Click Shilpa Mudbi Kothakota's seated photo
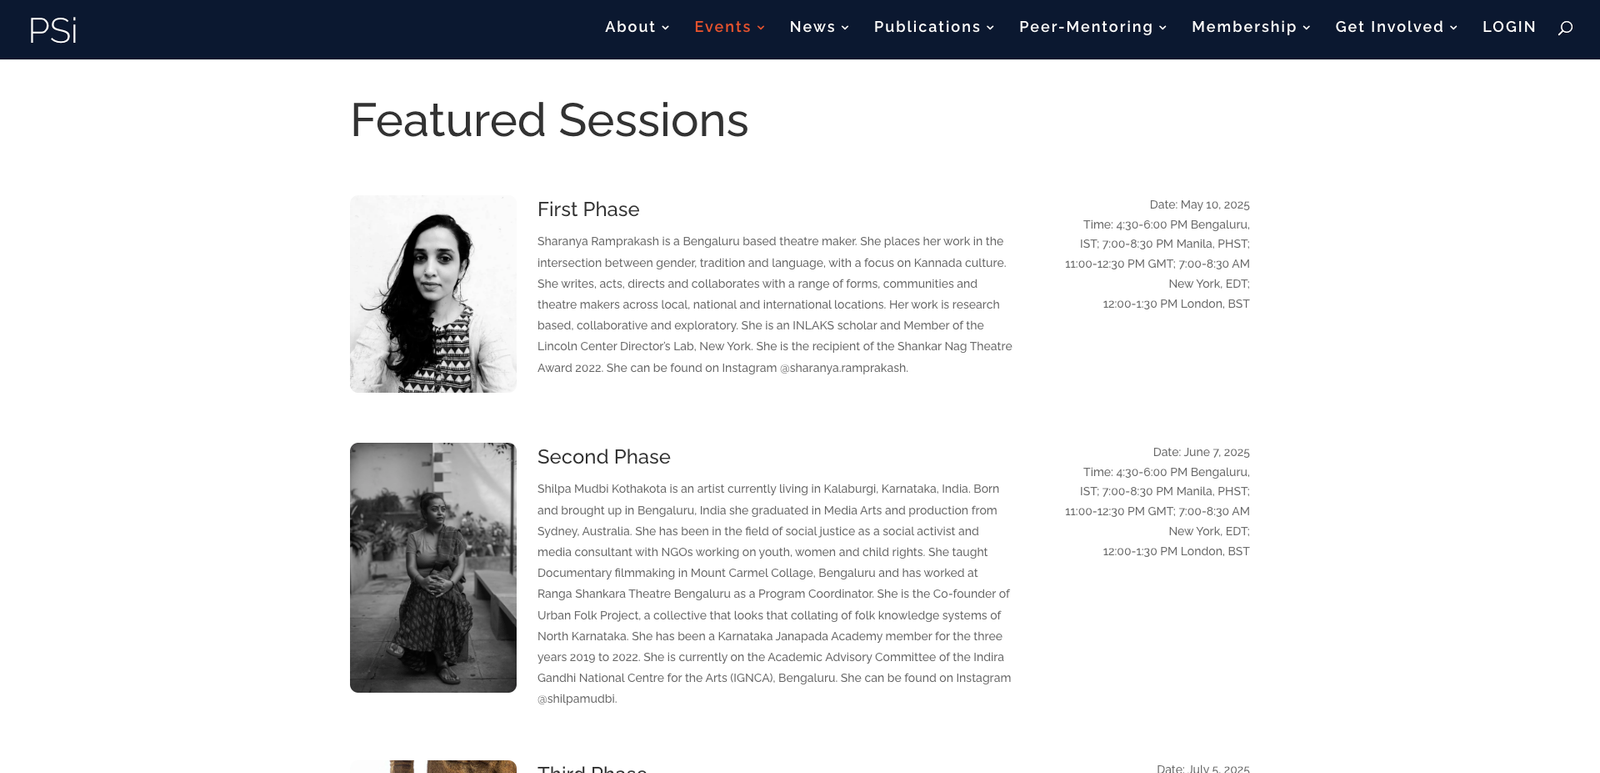Image resolution: width=1600 pixels, height=773 pixels. (433, 567)
